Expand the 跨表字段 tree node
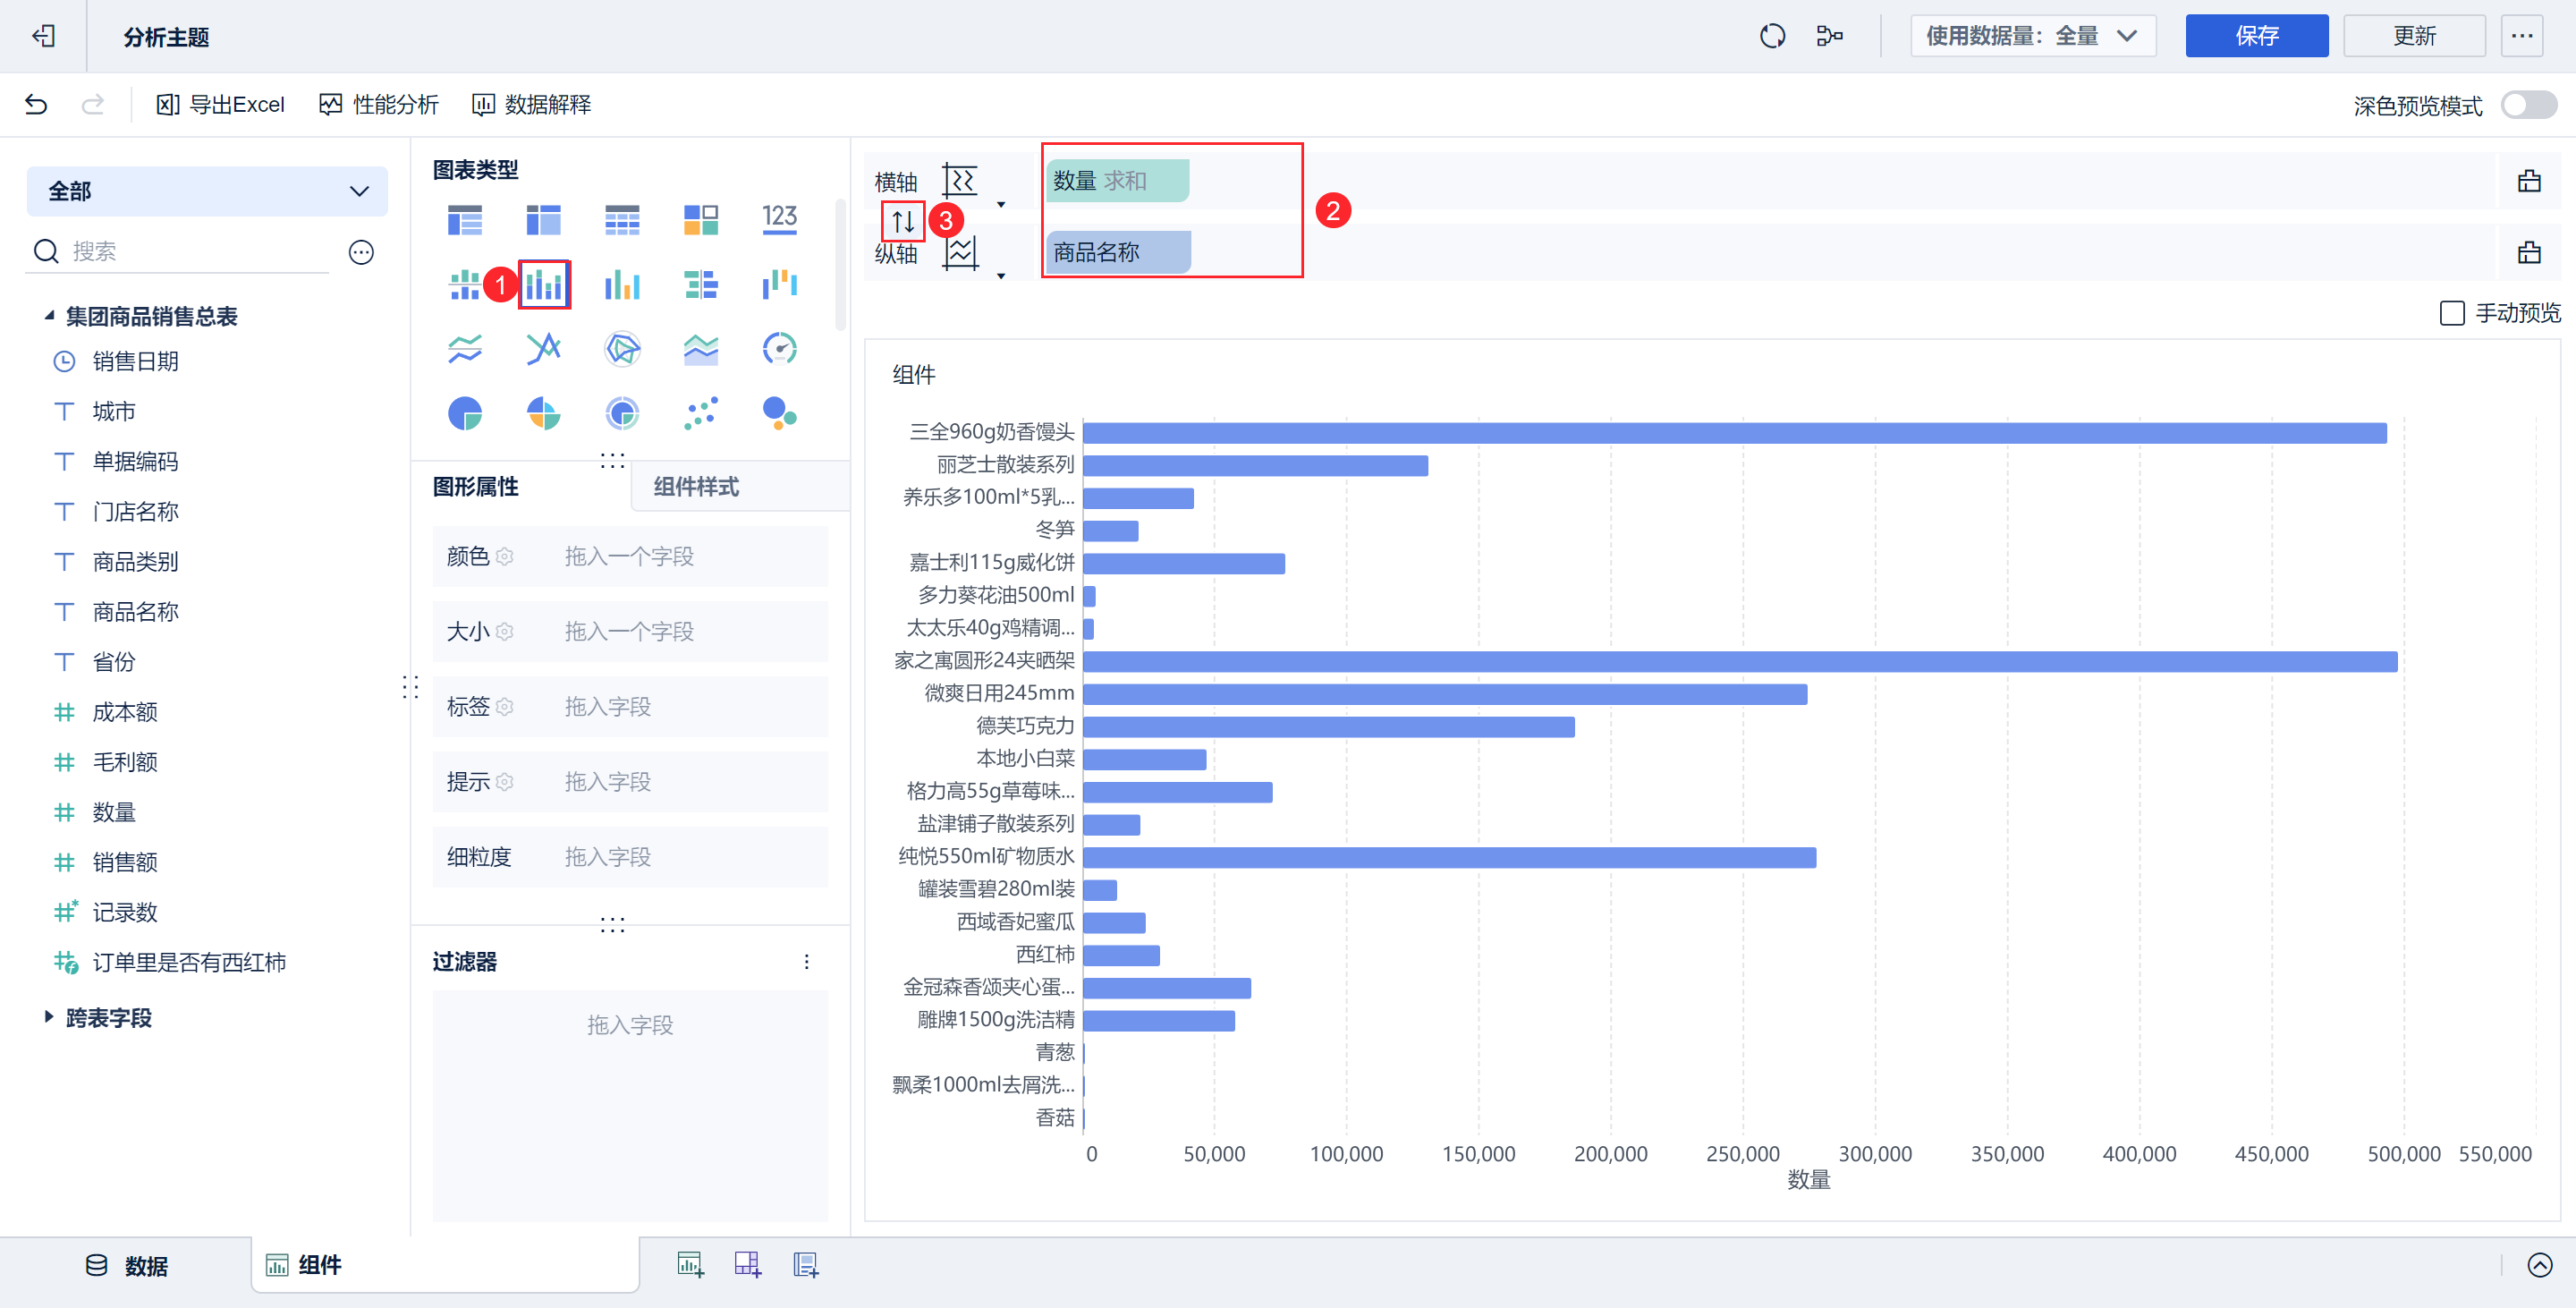2576x1308 pixels. pyautogui.click(x=48, y=1017)
